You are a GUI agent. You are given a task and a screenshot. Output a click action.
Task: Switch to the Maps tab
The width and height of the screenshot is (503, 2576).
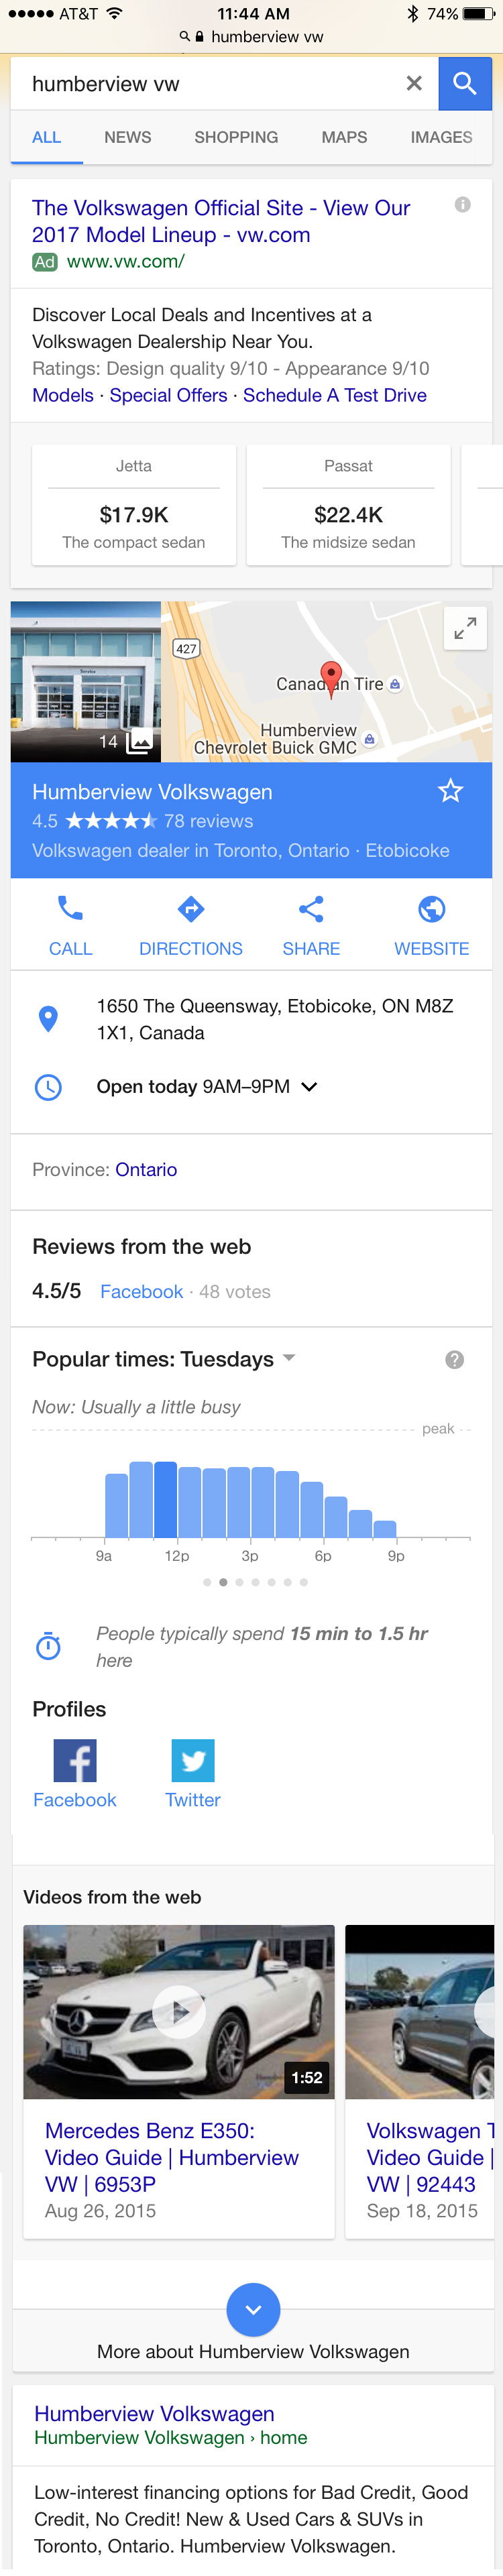[x=344, y=137]
